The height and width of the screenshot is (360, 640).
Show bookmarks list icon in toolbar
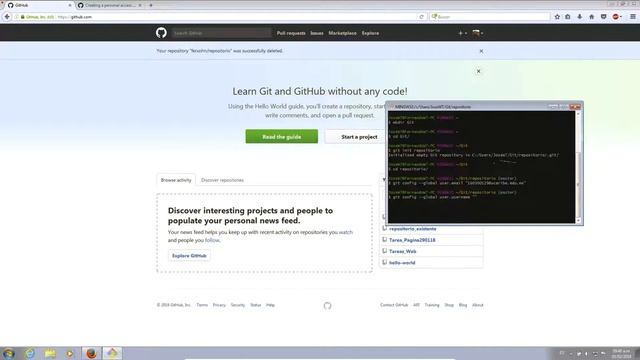pos(568,17)
